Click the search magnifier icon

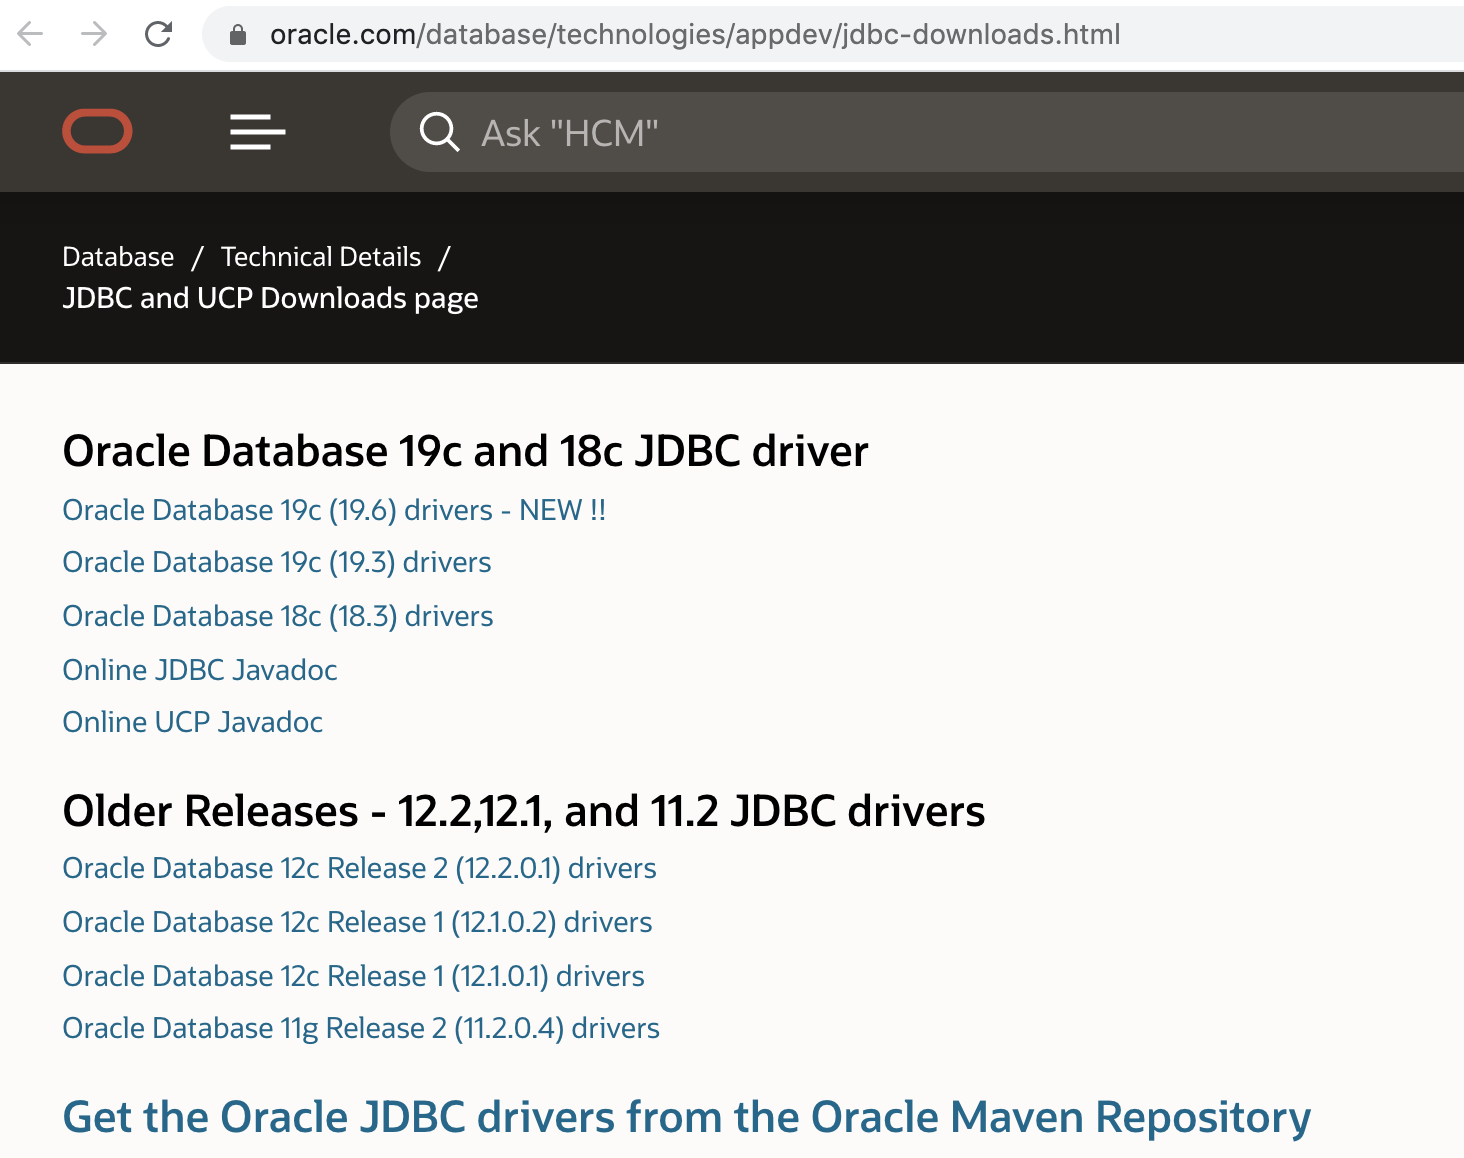[439, 132]
